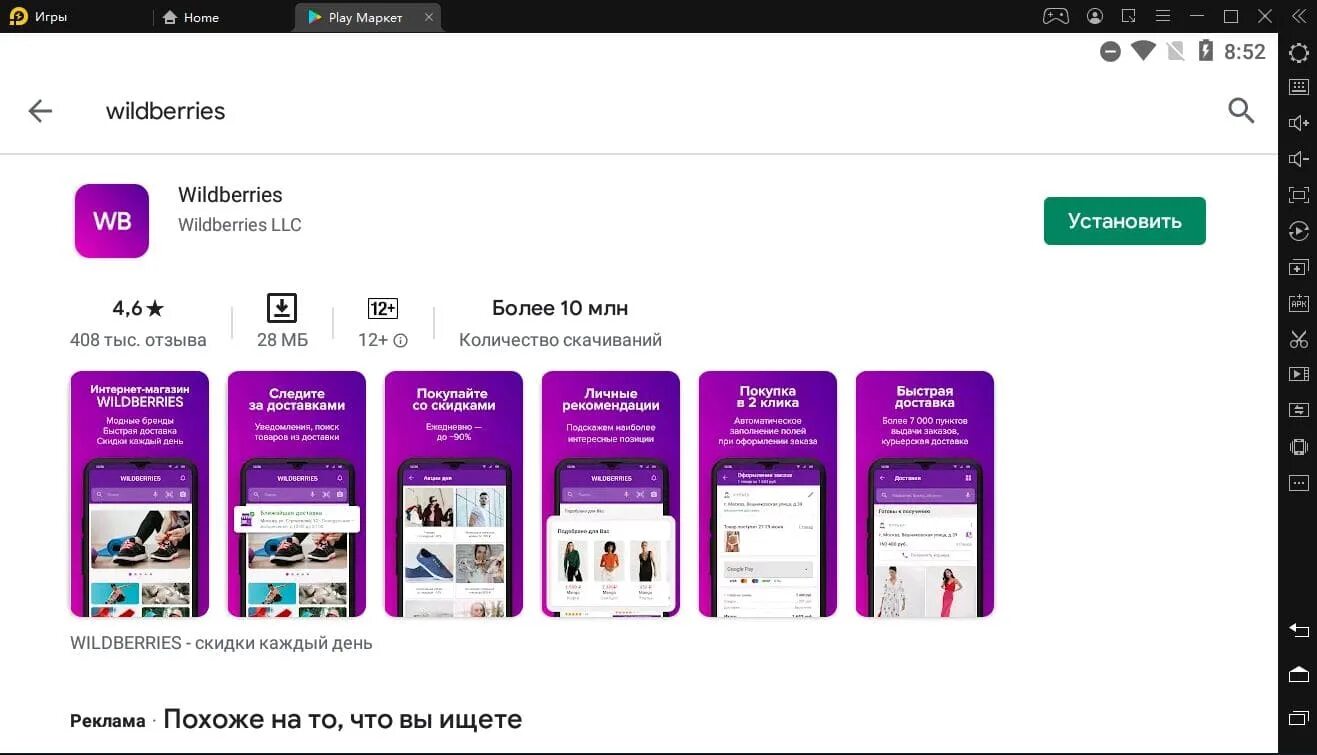Open Wildberries purple WB app icon

click(x=112, y=221)
